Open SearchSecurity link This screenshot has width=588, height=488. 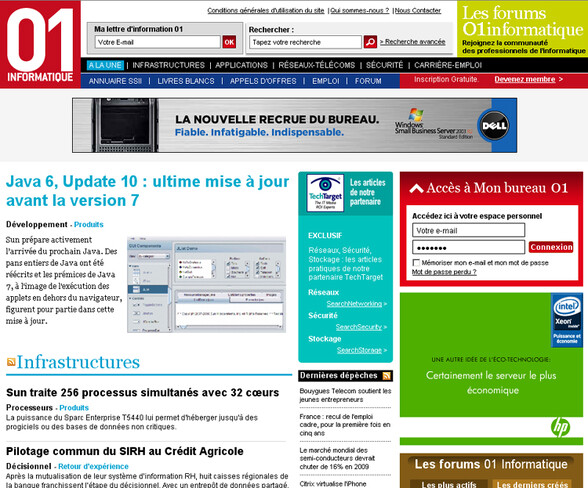point(358,327)
